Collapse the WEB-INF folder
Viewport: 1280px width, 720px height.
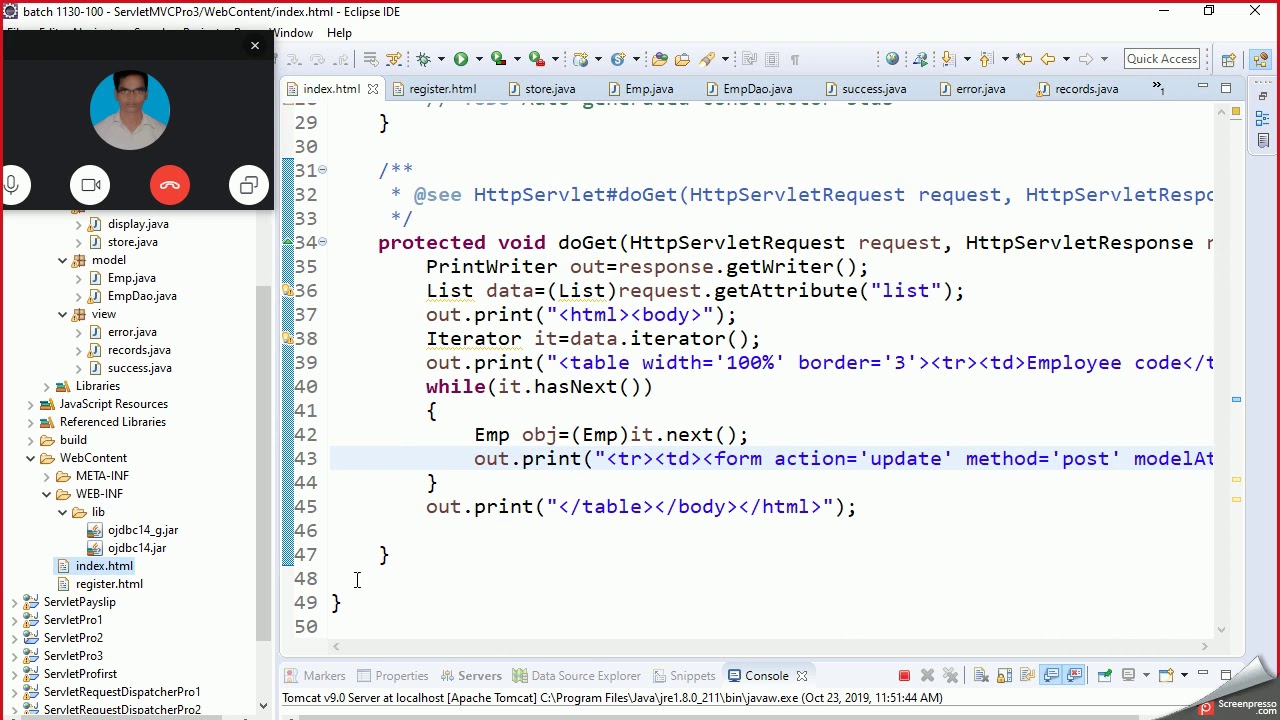point(47,494)
